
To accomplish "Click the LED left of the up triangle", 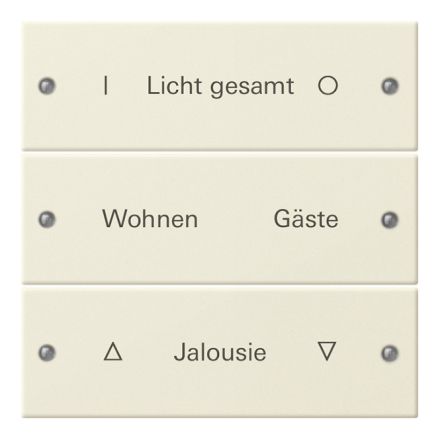I will coord(47,353).
